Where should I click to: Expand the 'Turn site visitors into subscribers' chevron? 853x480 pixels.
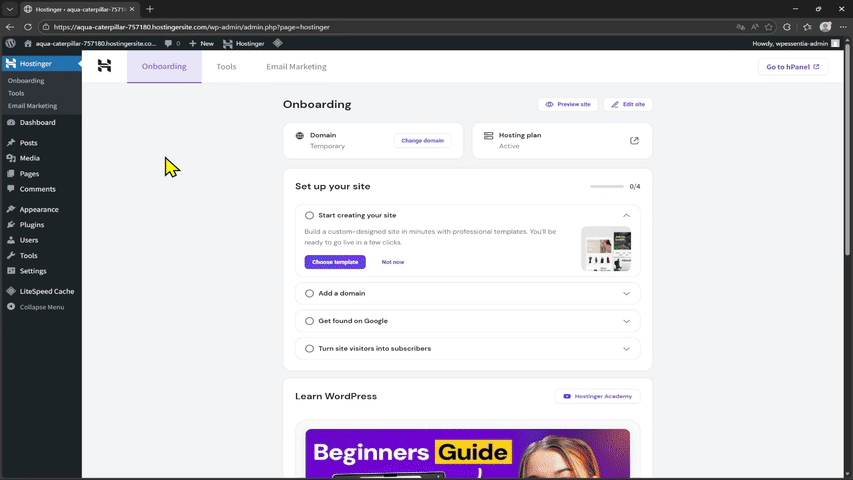pyautogui.click(x=626, y=349)
